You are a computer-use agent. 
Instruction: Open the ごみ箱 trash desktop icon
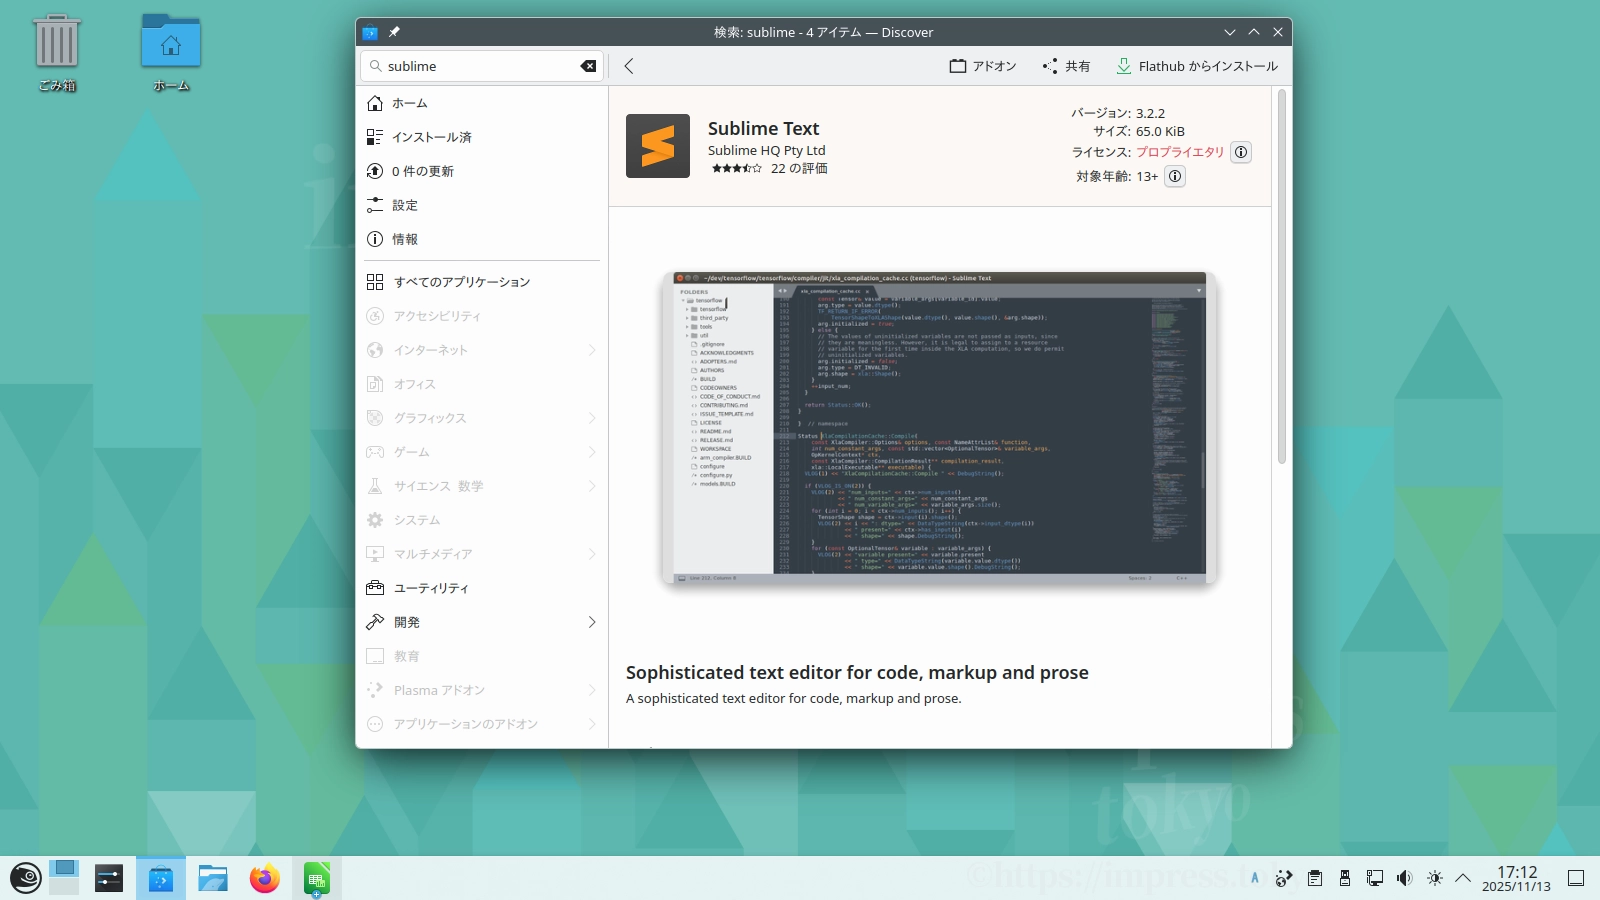[x=57, y=53]
